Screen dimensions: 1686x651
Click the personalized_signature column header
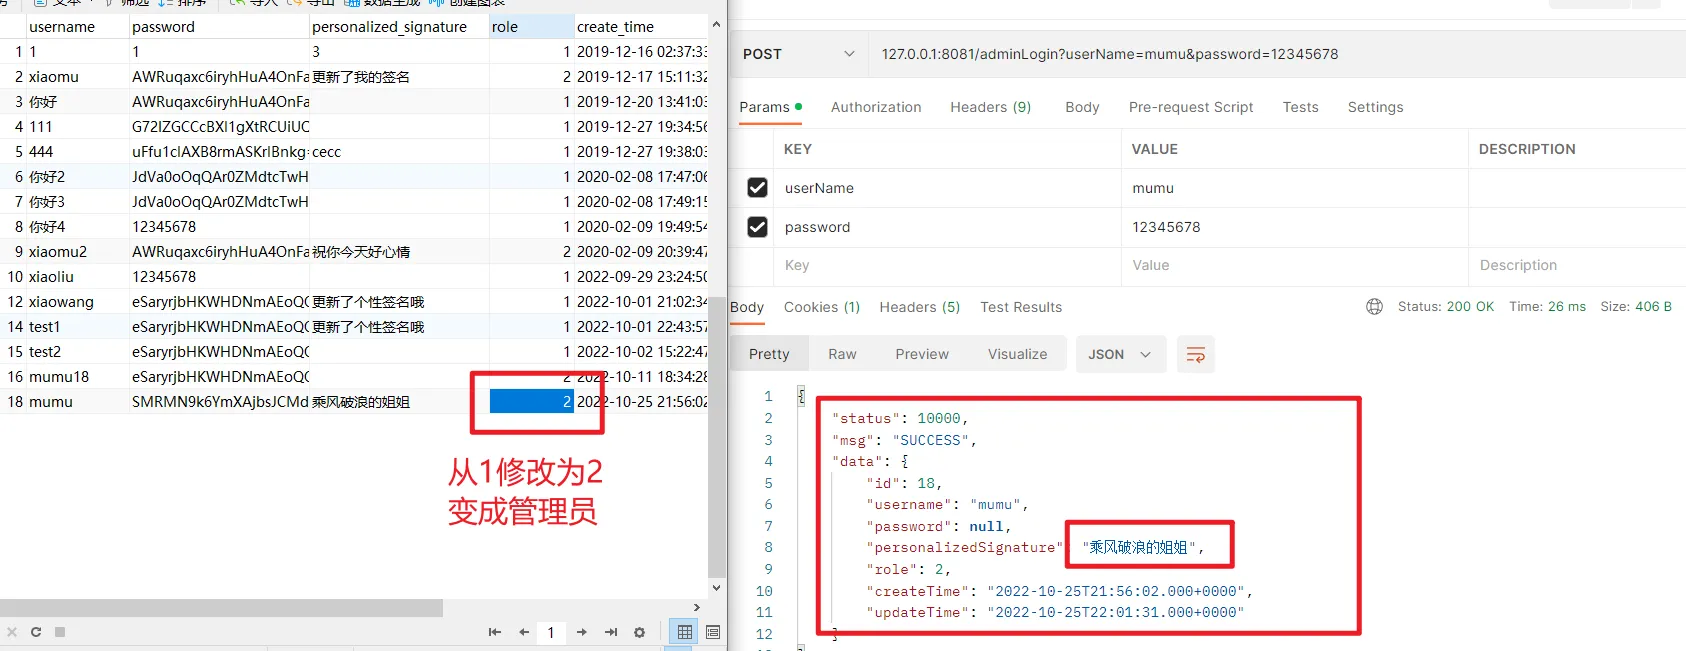tap(399, 27)
